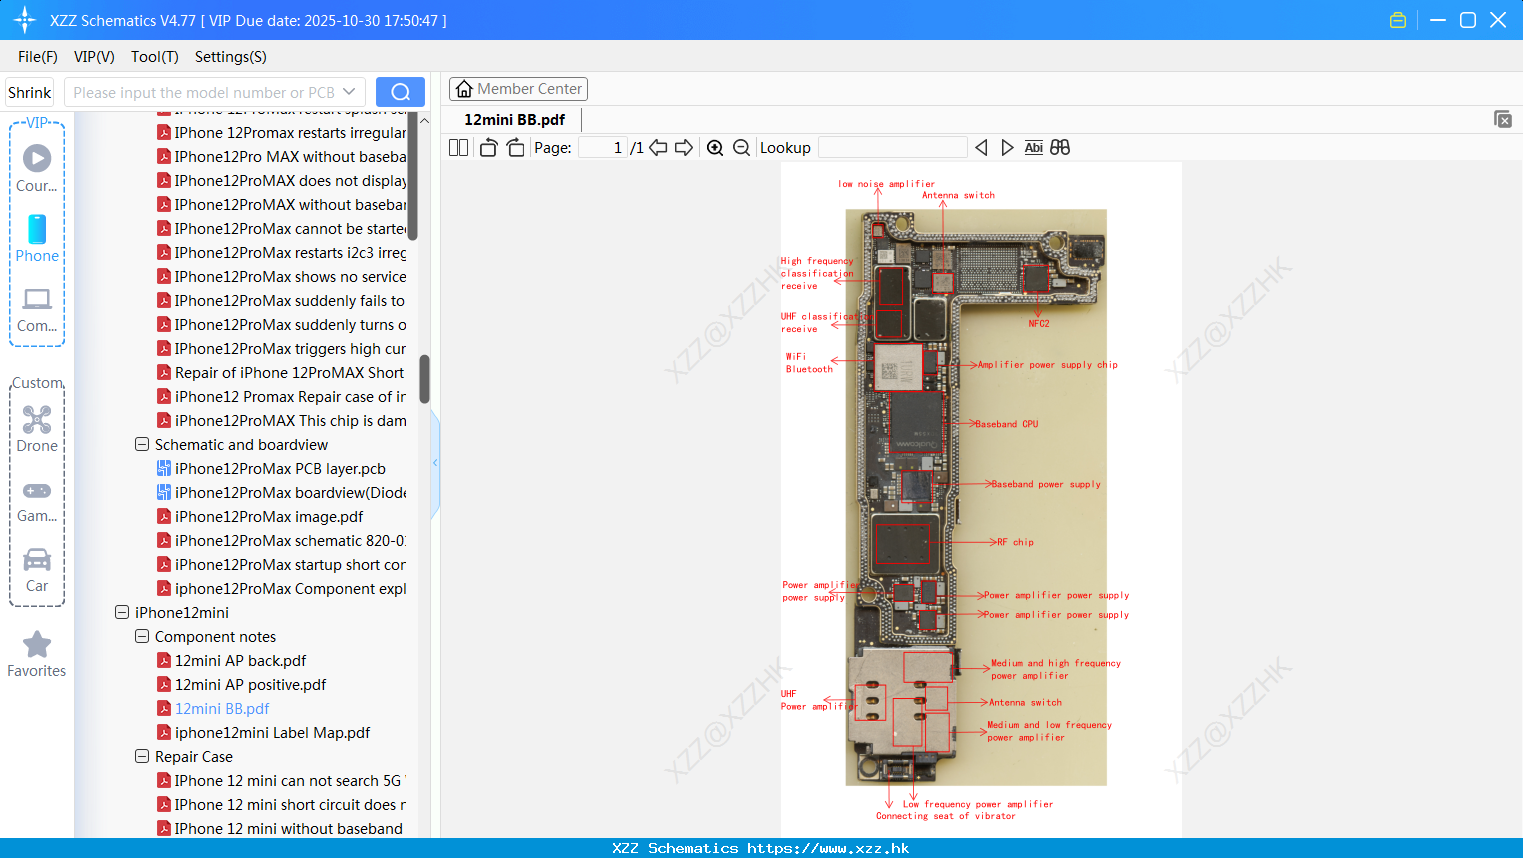Open model number dropdown arrow
The image size is (1523, 858).
click(x=349, y=92)
